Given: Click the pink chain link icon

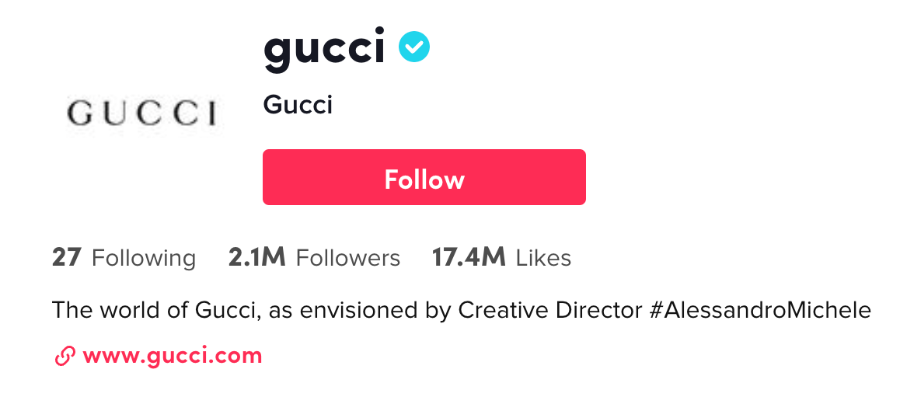Looking at the screenshot, I should pyautogui.click(x=65, y=356).
